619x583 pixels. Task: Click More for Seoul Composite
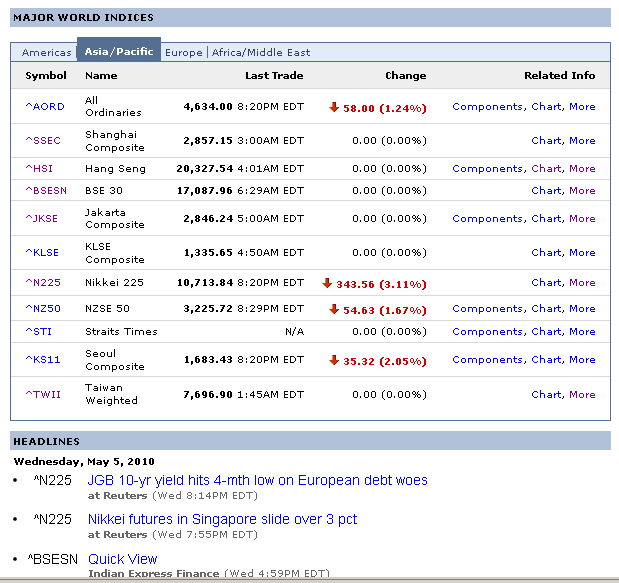(x=582, y=360)
